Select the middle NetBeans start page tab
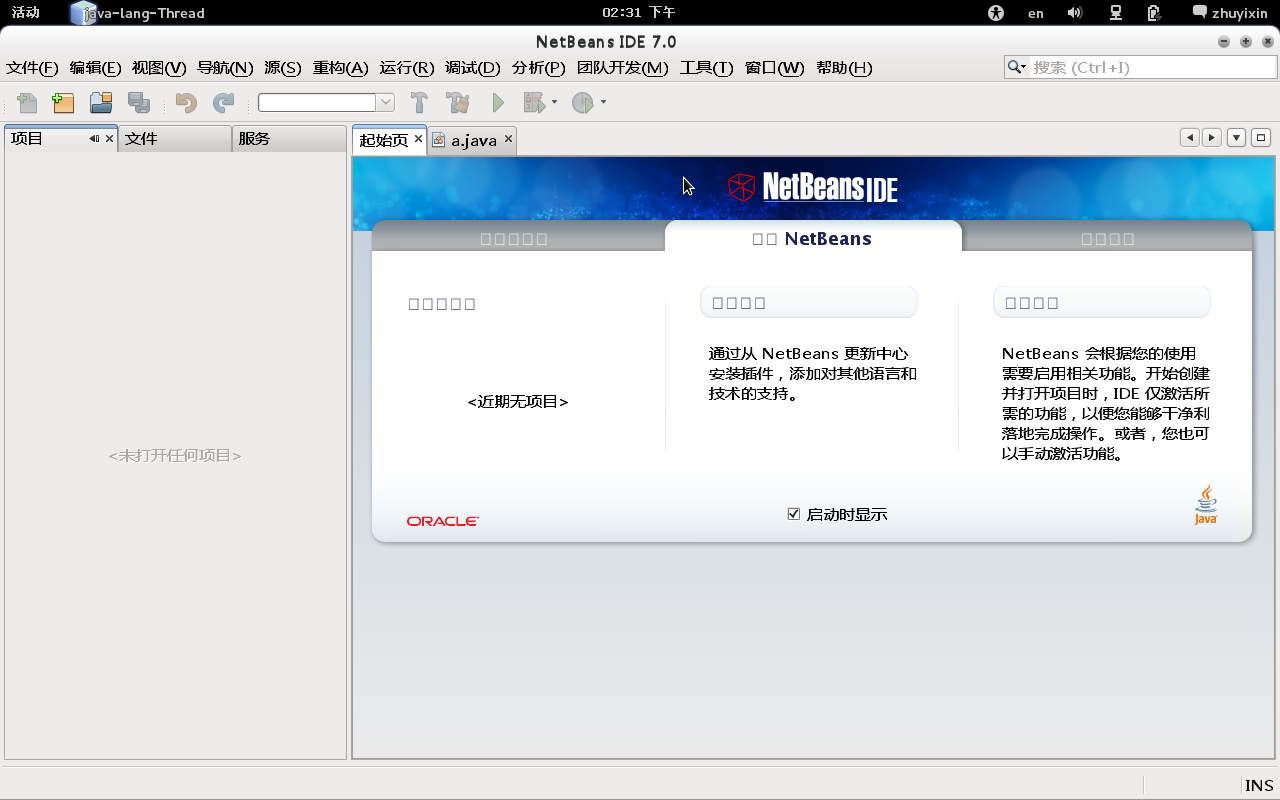The image size is (1280, 800). pos(812,238)
